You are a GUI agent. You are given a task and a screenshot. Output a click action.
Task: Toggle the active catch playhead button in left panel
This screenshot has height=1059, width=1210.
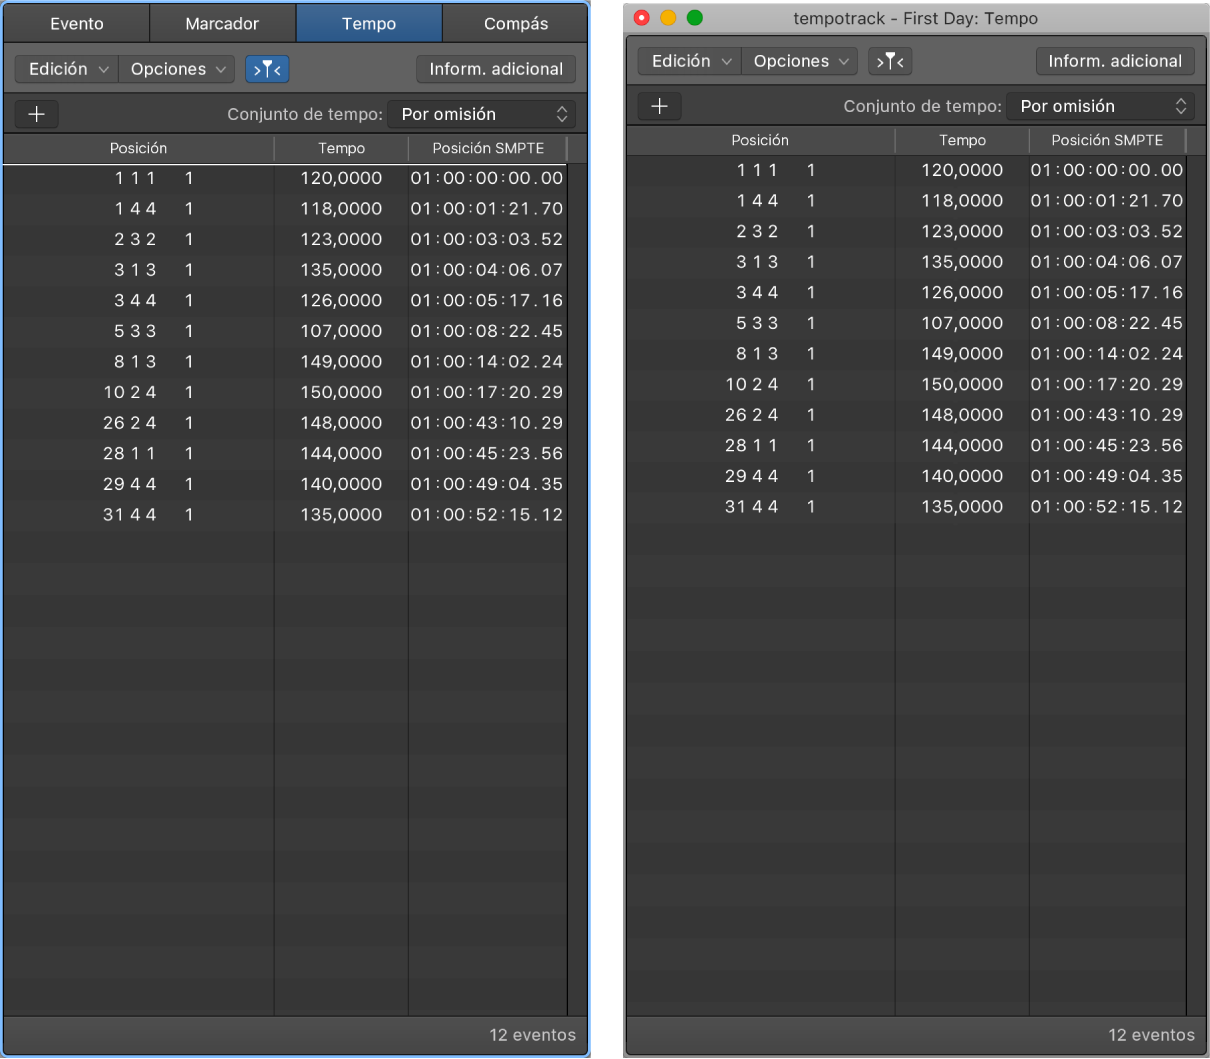[267, 69]
